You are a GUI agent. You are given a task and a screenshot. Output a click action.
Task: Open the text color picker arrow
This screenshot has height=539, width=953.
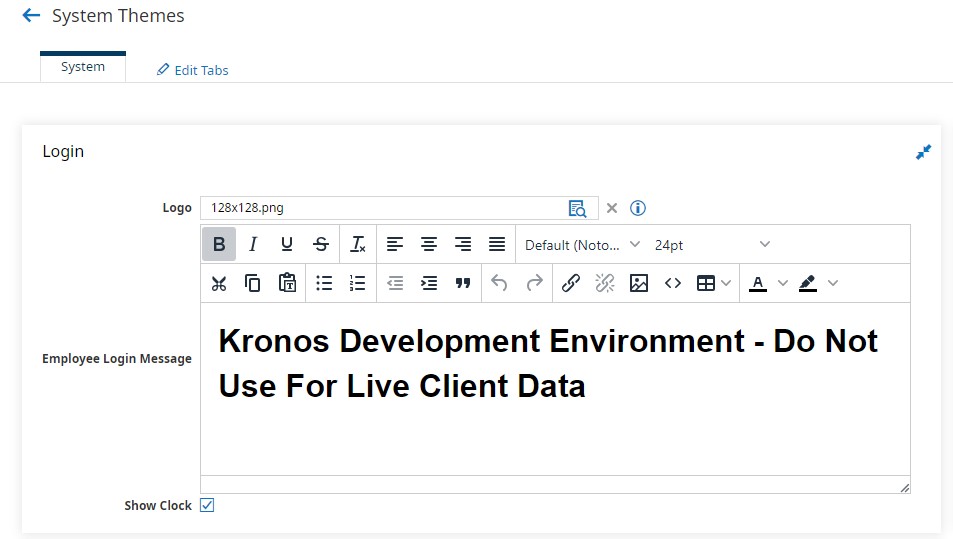pyautogui.click(x=783, y=283)
